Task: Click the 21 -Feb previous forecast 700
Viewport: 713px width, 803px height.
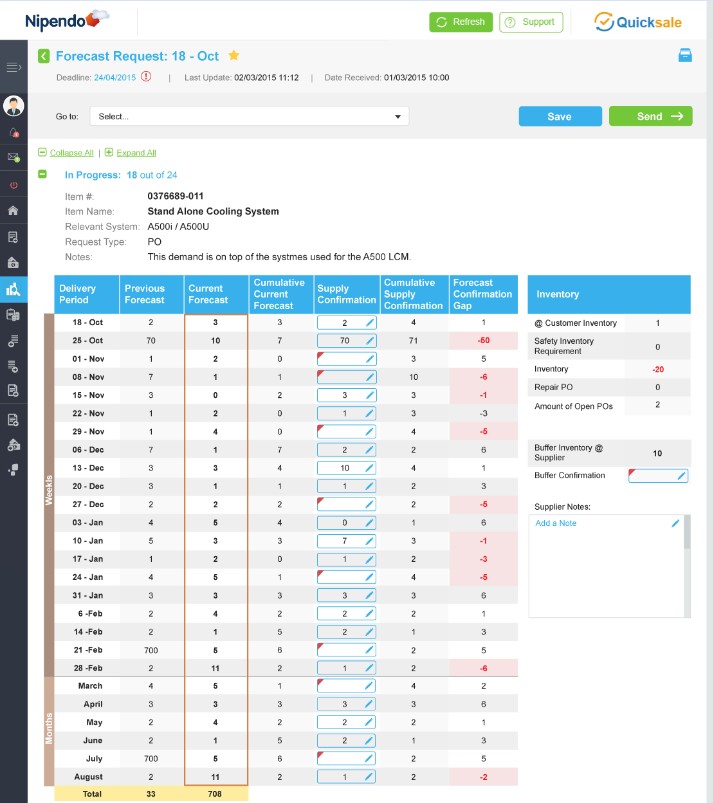Action: tap(151, 650)
